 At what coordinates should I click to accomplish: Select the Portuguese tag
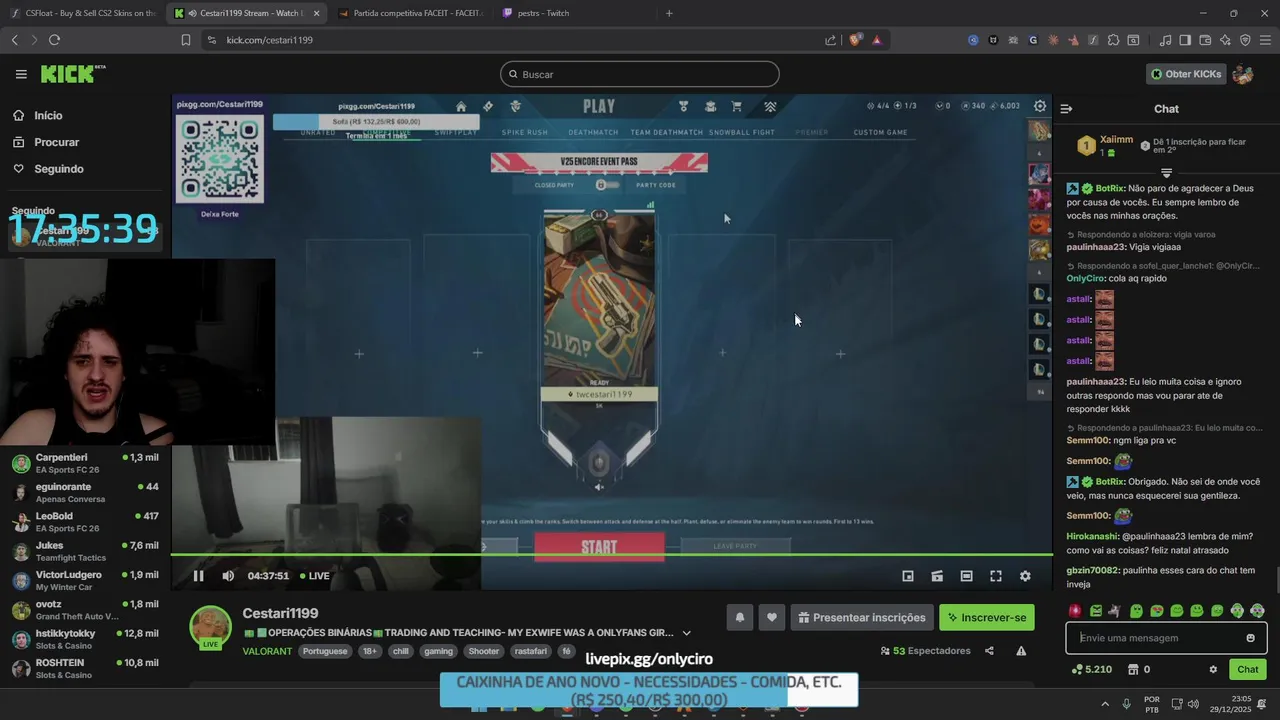point(325,651)
